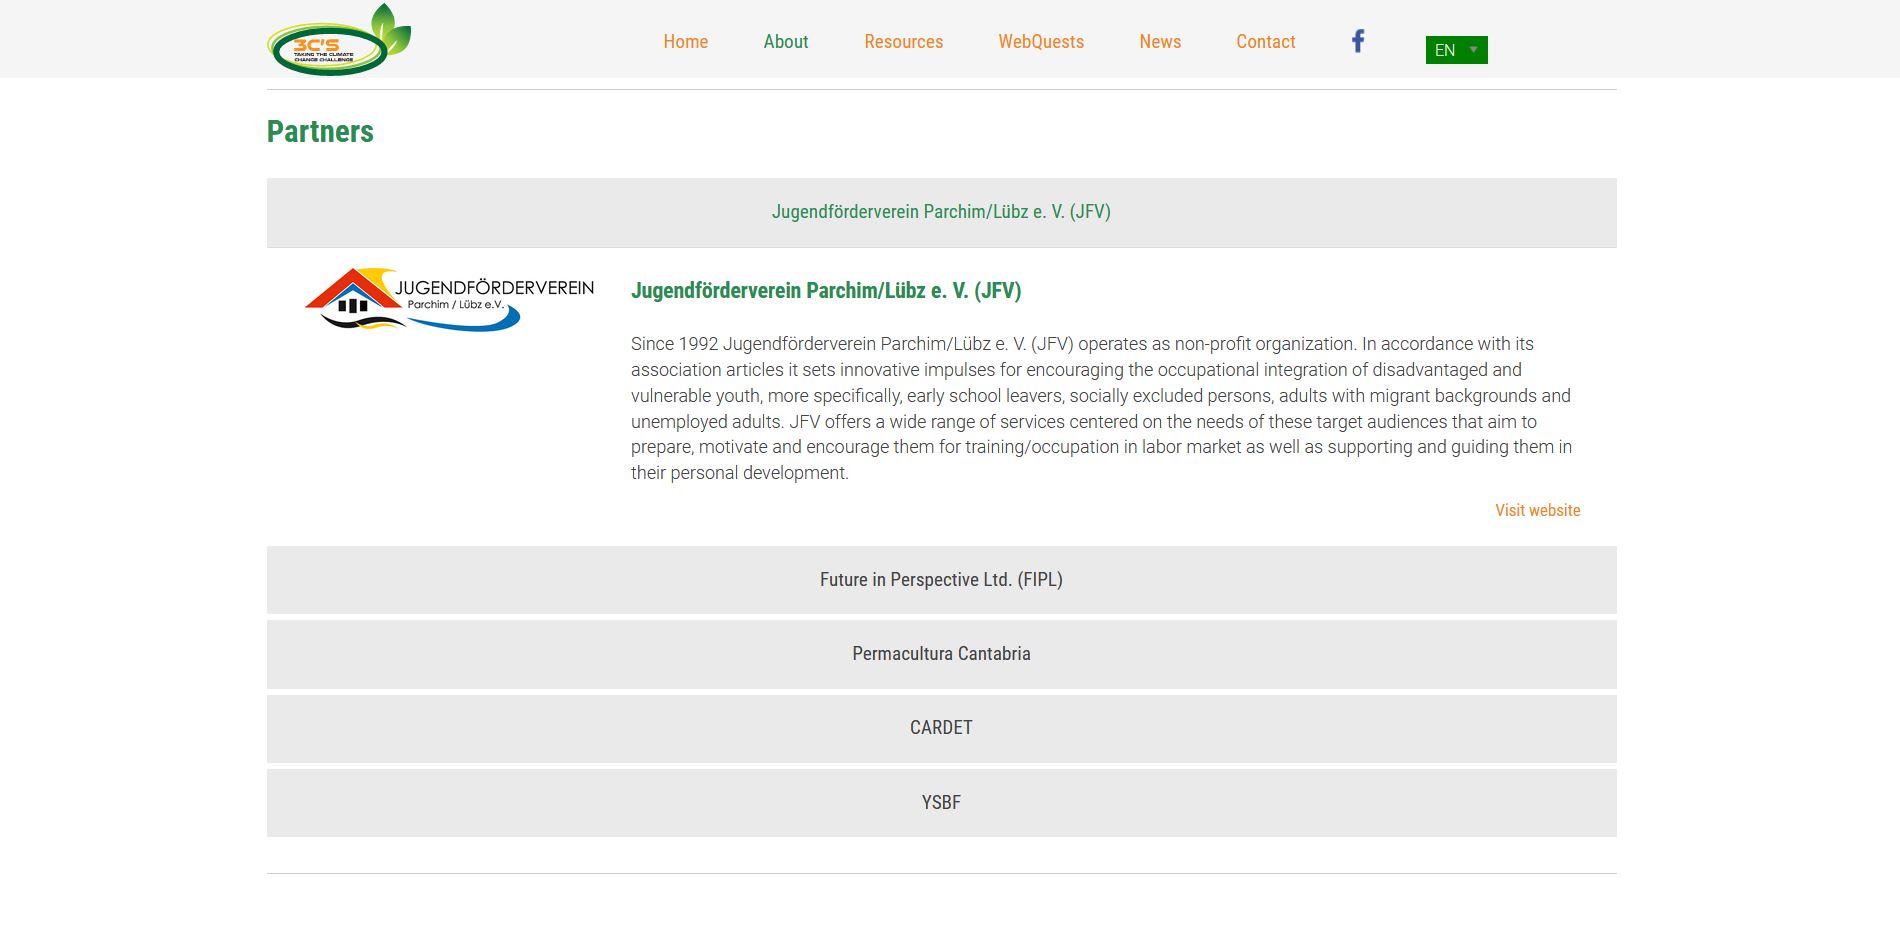Click the Partners page heading
The height and width of the screenshot is (925, 1900).
[320, 131]
